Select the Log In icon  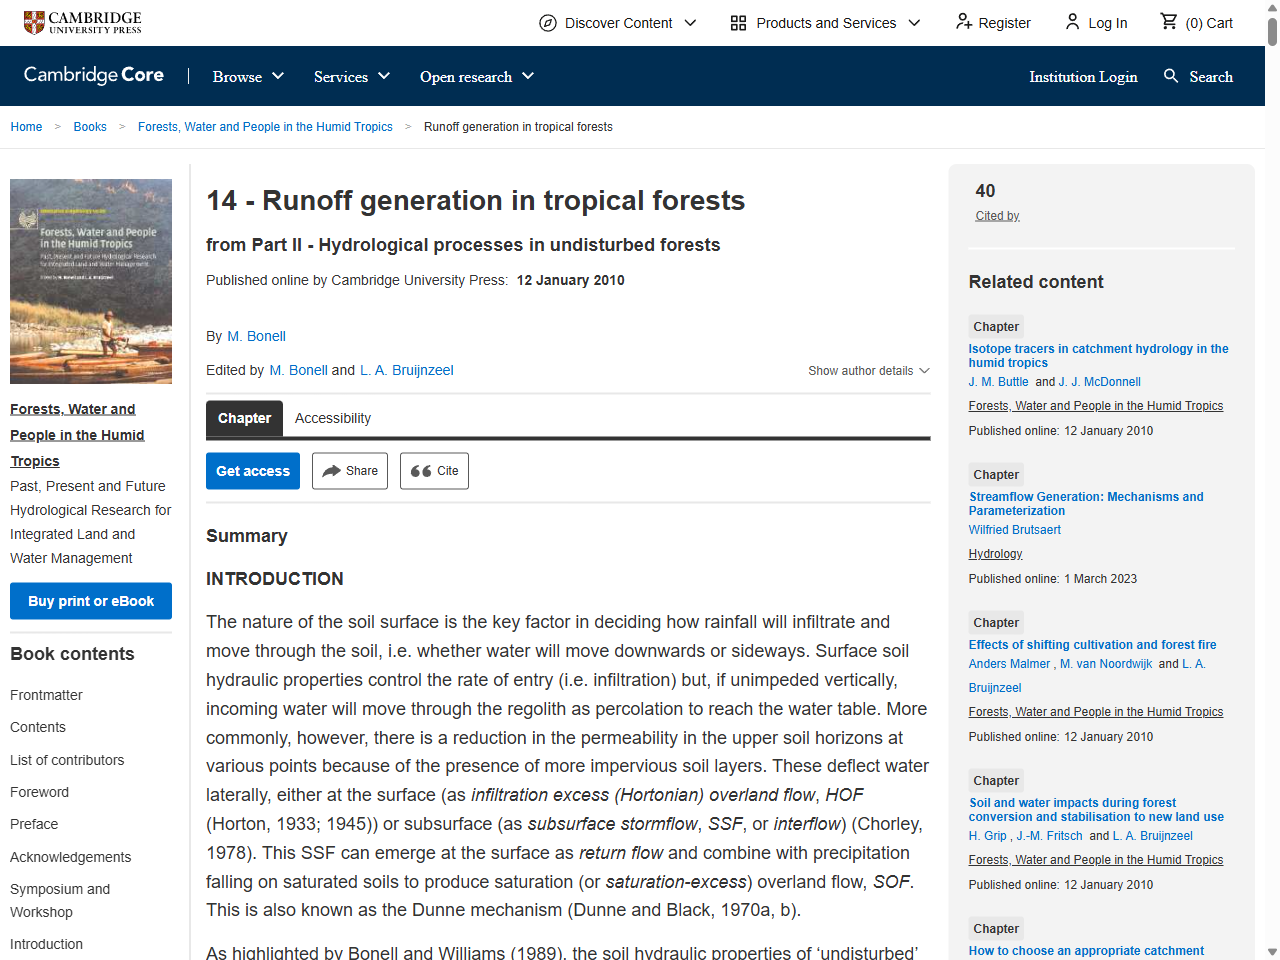tap(1071, 22)
